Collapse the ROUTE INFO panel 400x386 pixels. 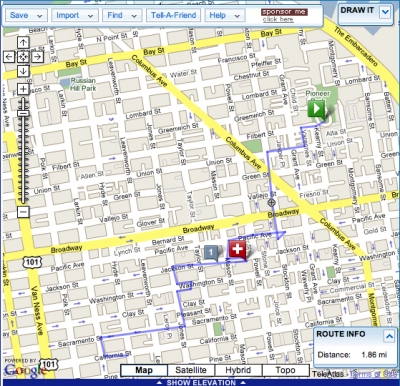(x=389, y=336)
